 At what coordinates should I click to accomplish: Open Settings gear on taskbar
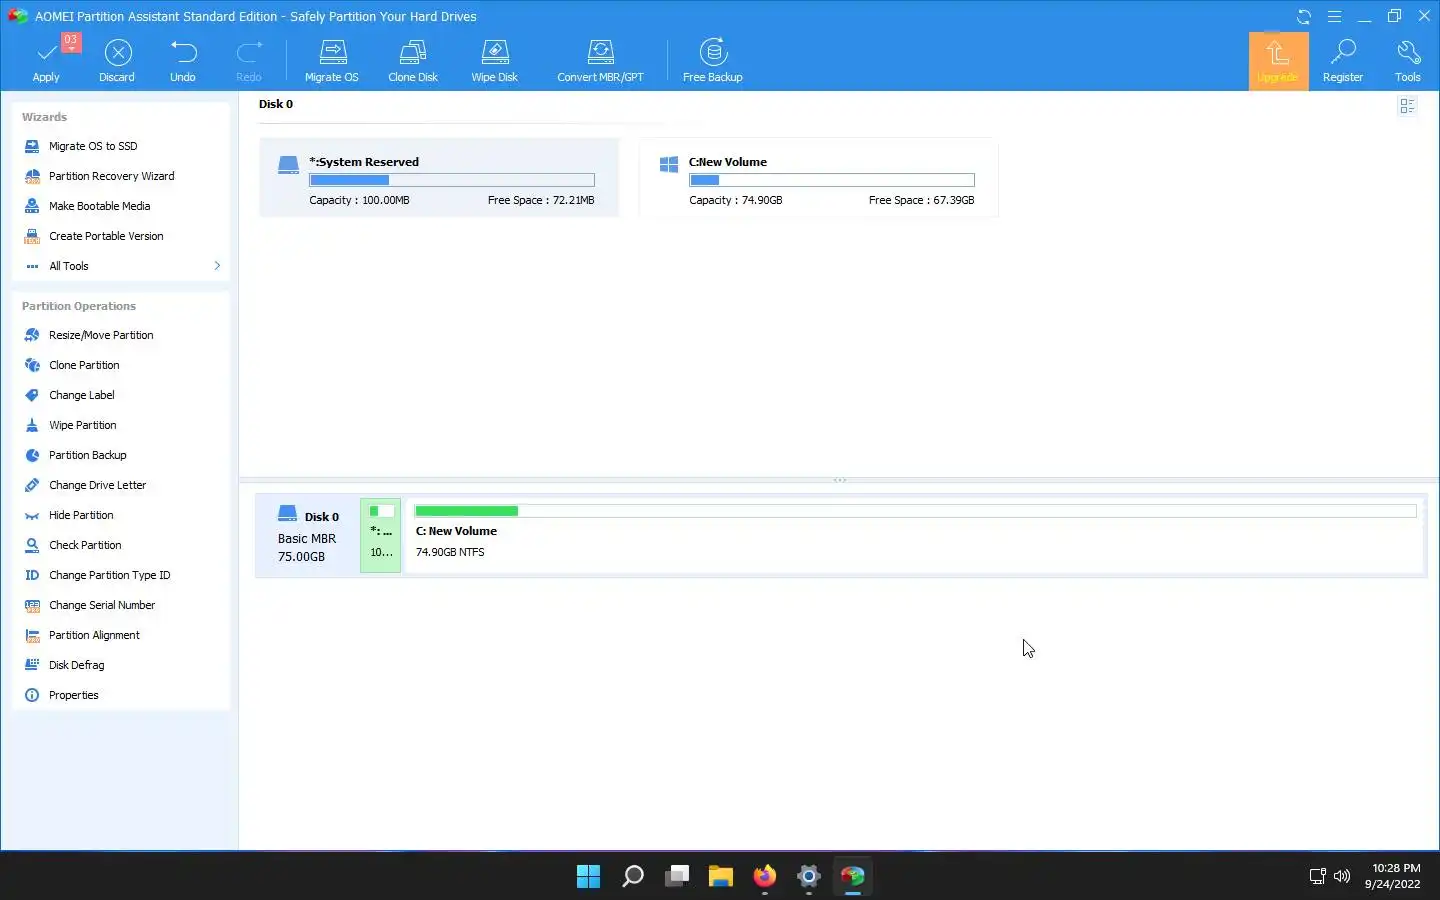click(x=809, y=877)
